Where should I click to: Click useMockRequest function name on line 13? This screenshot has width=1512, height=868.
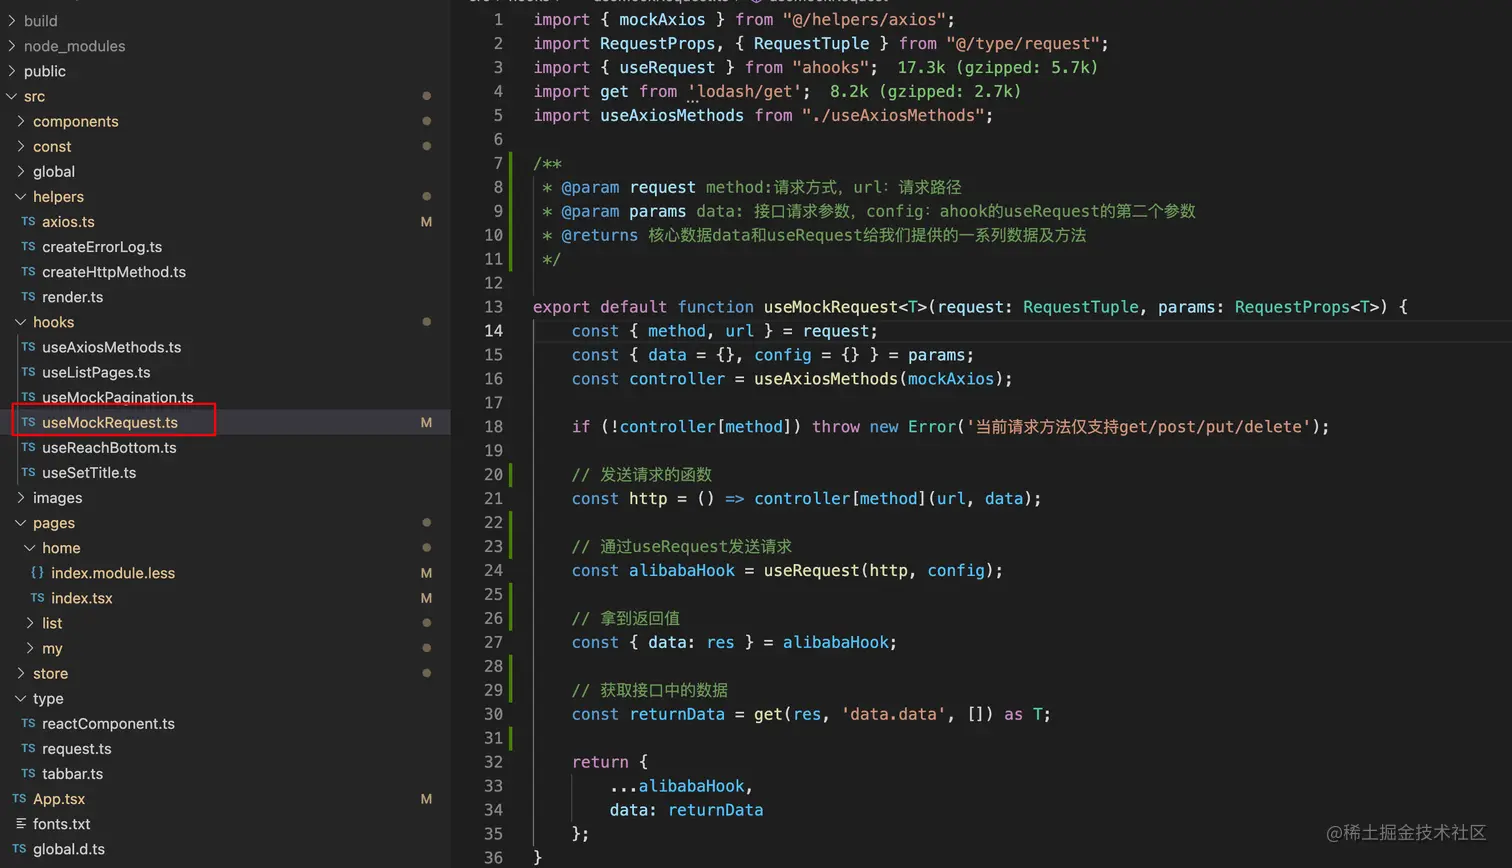pos(831,307)
